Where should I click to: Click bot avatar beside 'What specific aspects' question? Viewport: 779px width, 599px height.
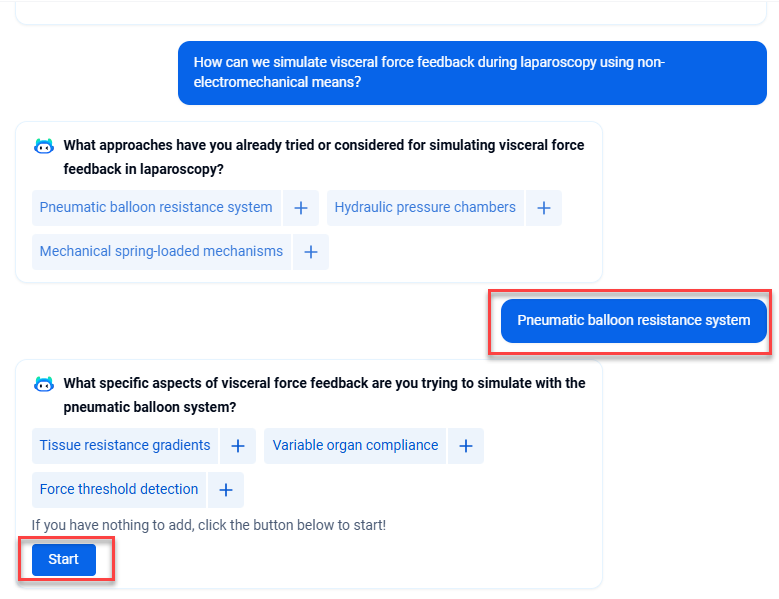[43, 384]
